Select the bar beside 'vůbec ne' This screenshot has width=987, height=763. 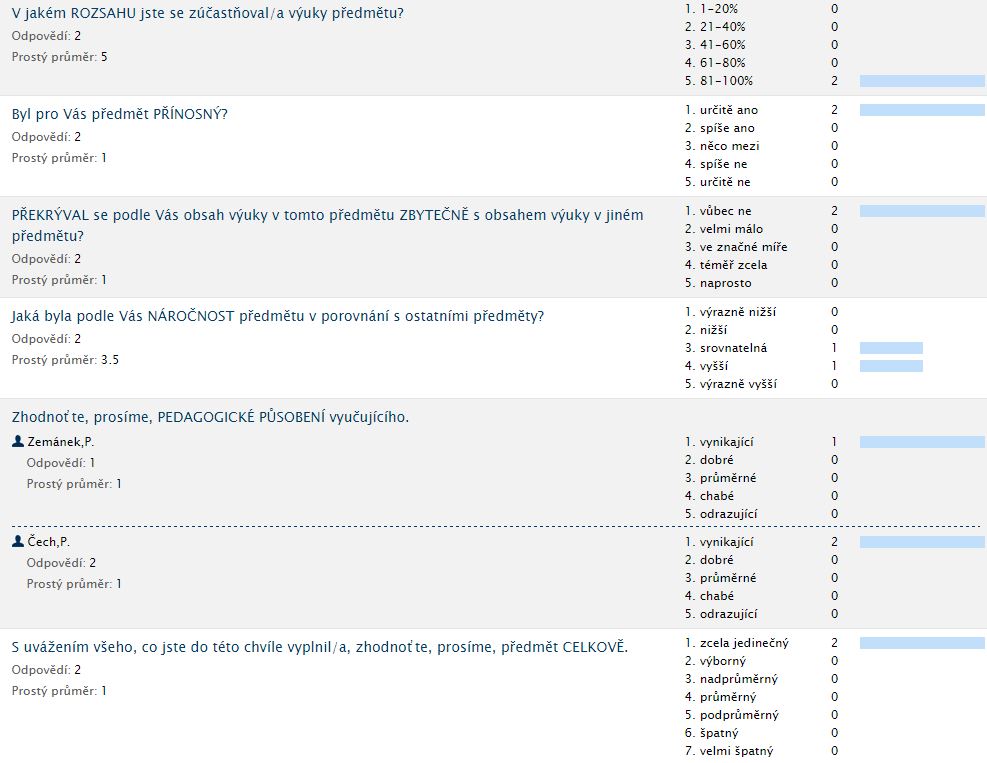(x=921, y=211)
